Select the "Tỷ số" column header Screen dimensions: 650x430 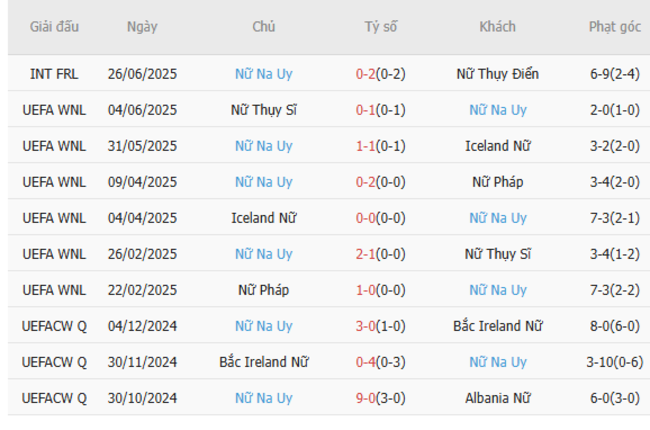click(x=380, y=27)
